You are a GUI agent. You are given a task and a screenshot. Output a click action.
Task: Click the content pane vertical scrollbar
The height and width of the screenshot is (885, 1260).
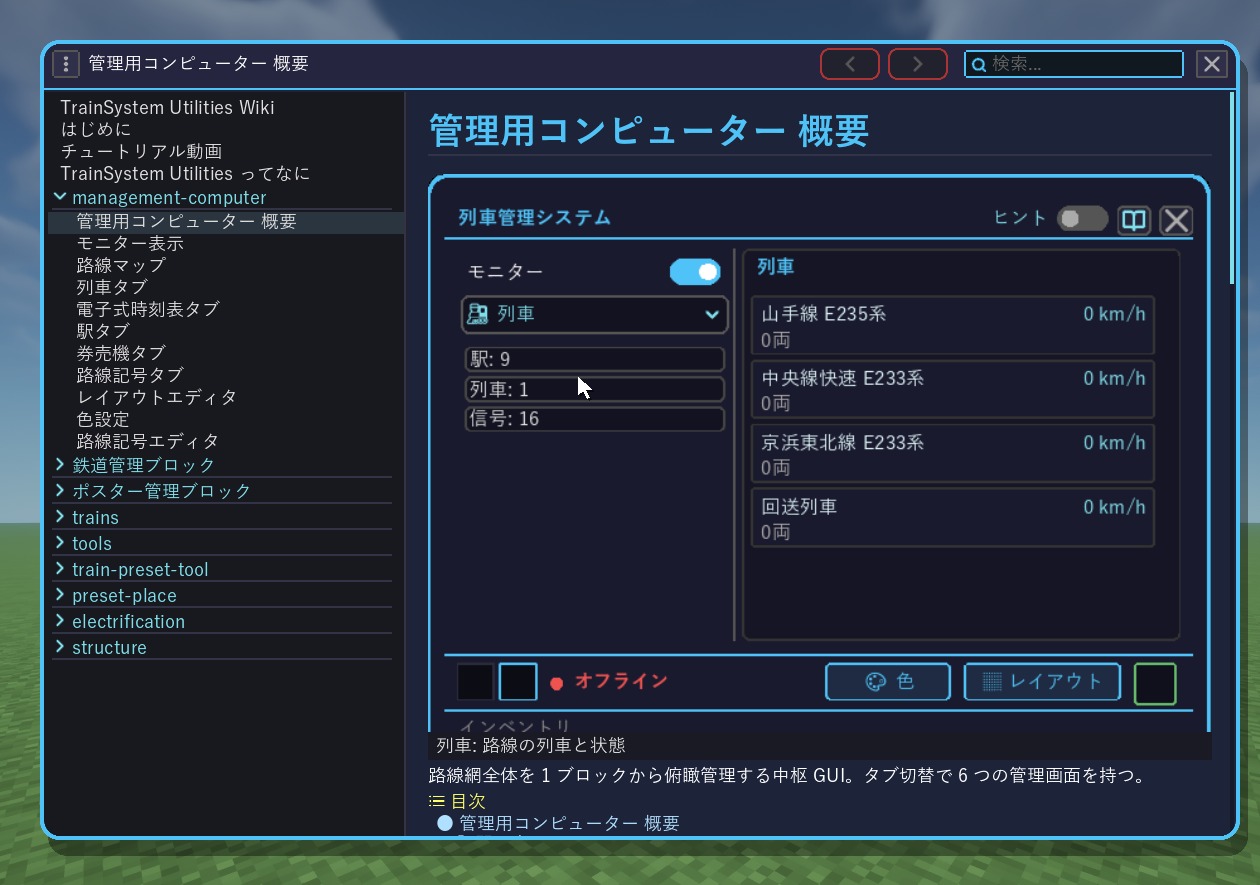1232,190
